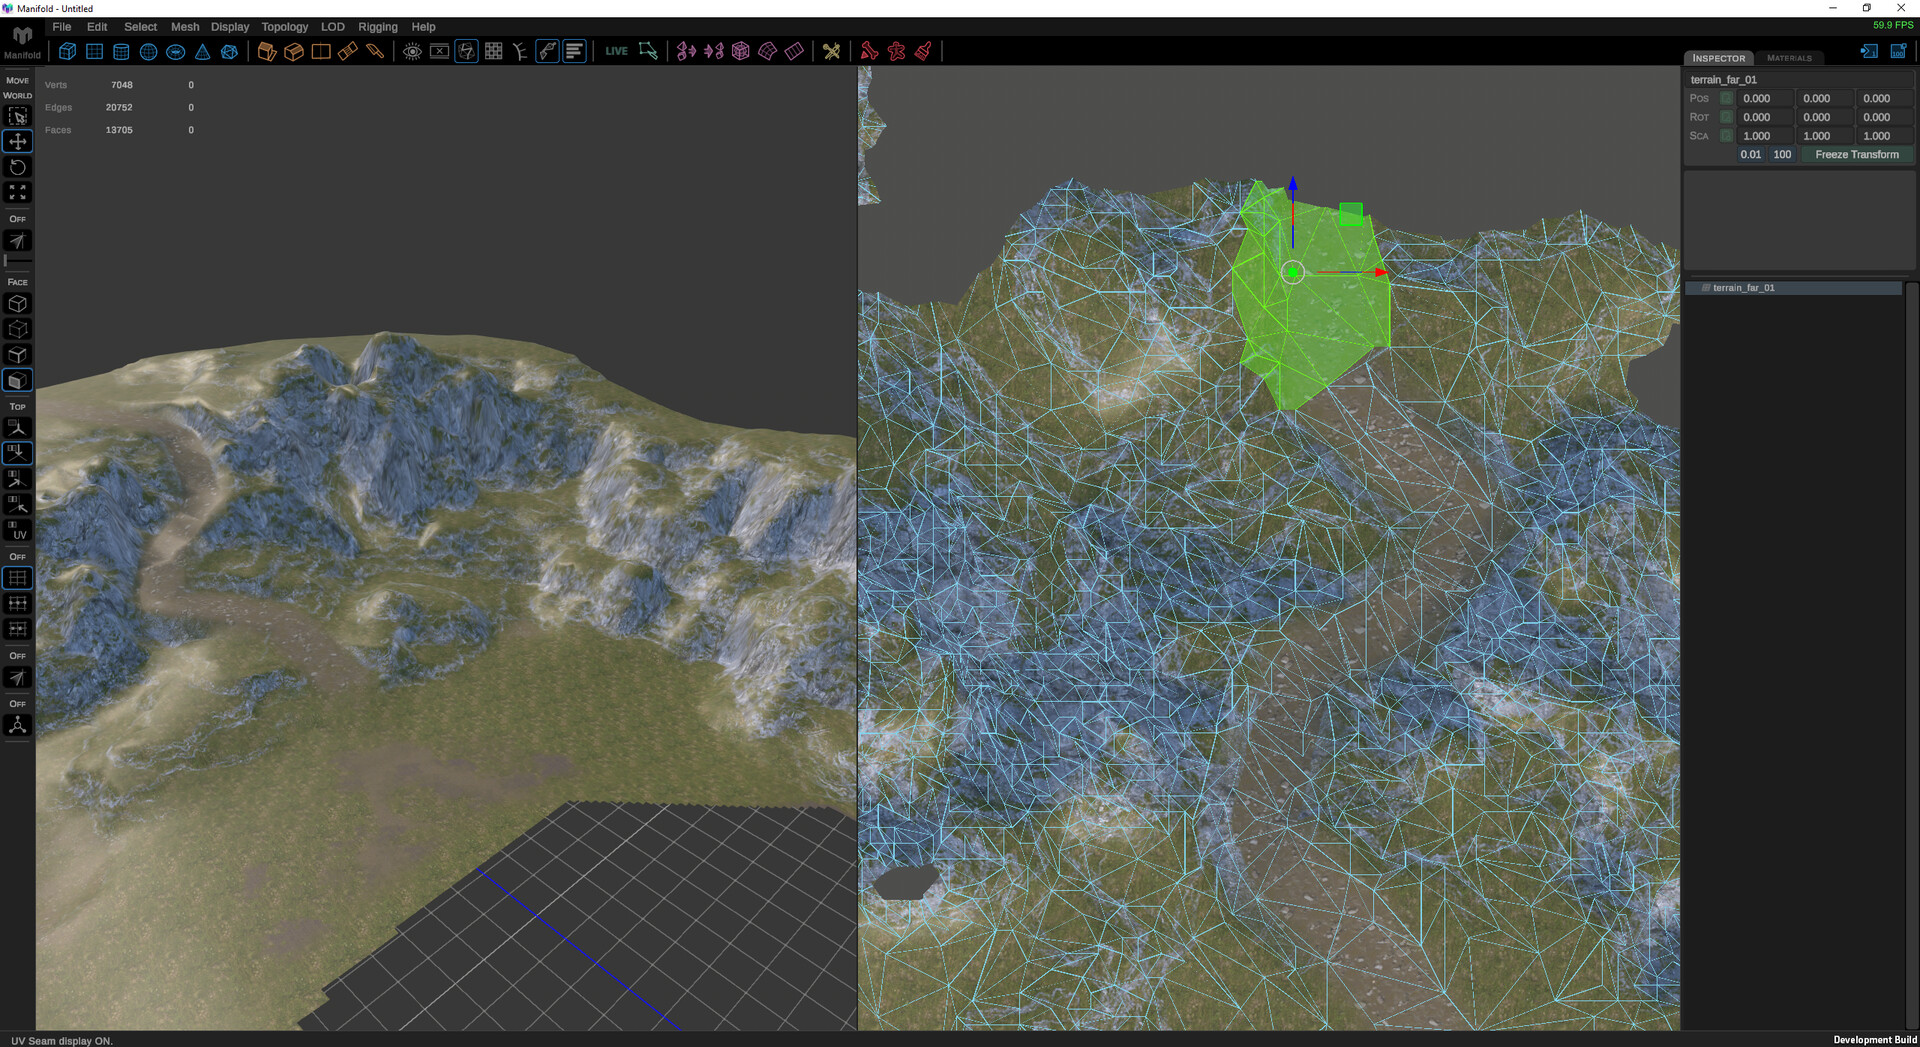Toggle the Sca link checkbox

(1726, 135)
